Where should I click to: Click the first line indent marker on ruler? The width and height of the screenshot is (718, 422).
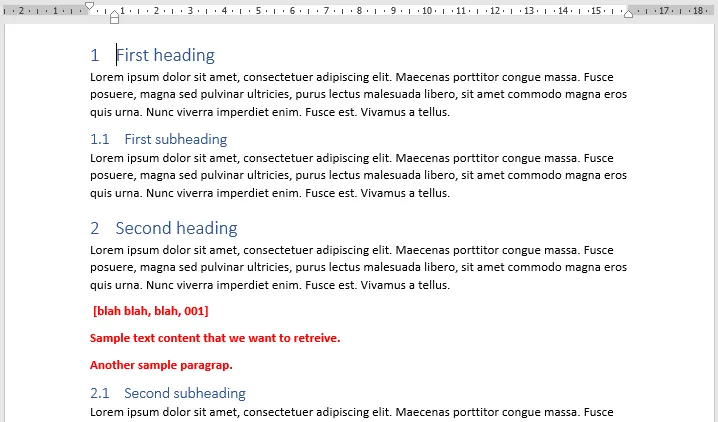[x=90, y=6]
